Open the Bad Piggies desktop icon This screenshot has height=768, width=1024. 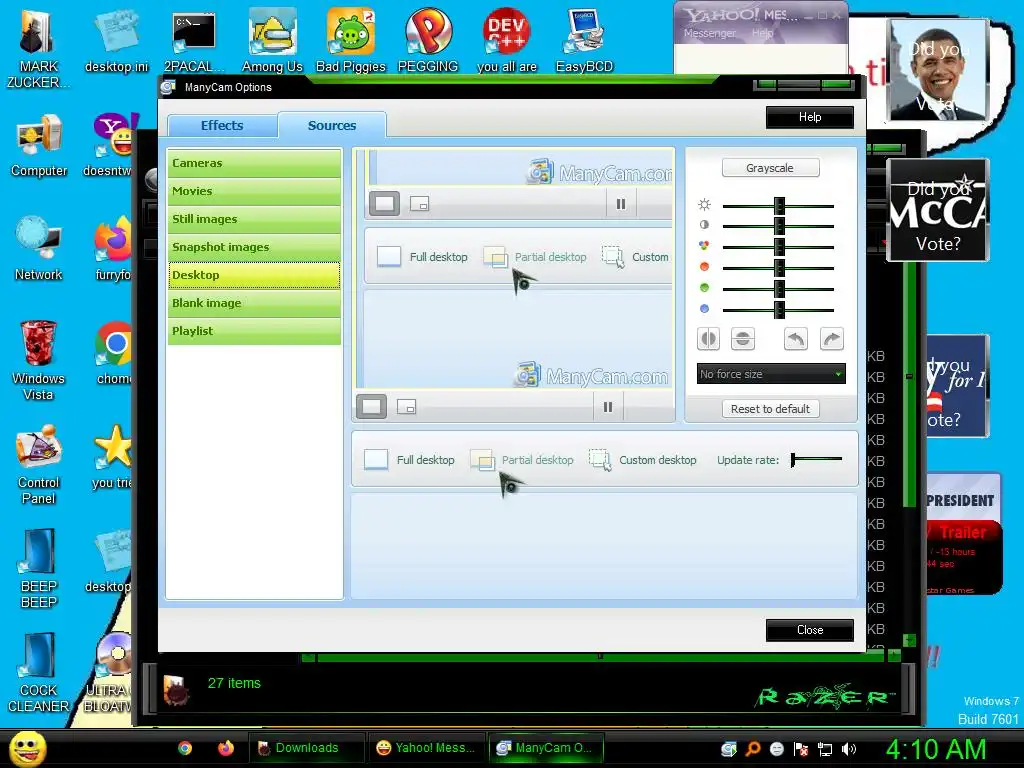click(351, 42)
